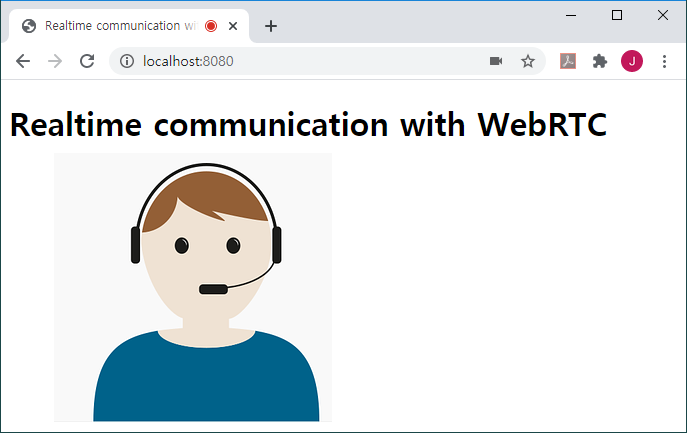Image resolution: width=687 pixels, height=433 pixels.
Task: Open a new tab
Action: [x=271, y=26]
